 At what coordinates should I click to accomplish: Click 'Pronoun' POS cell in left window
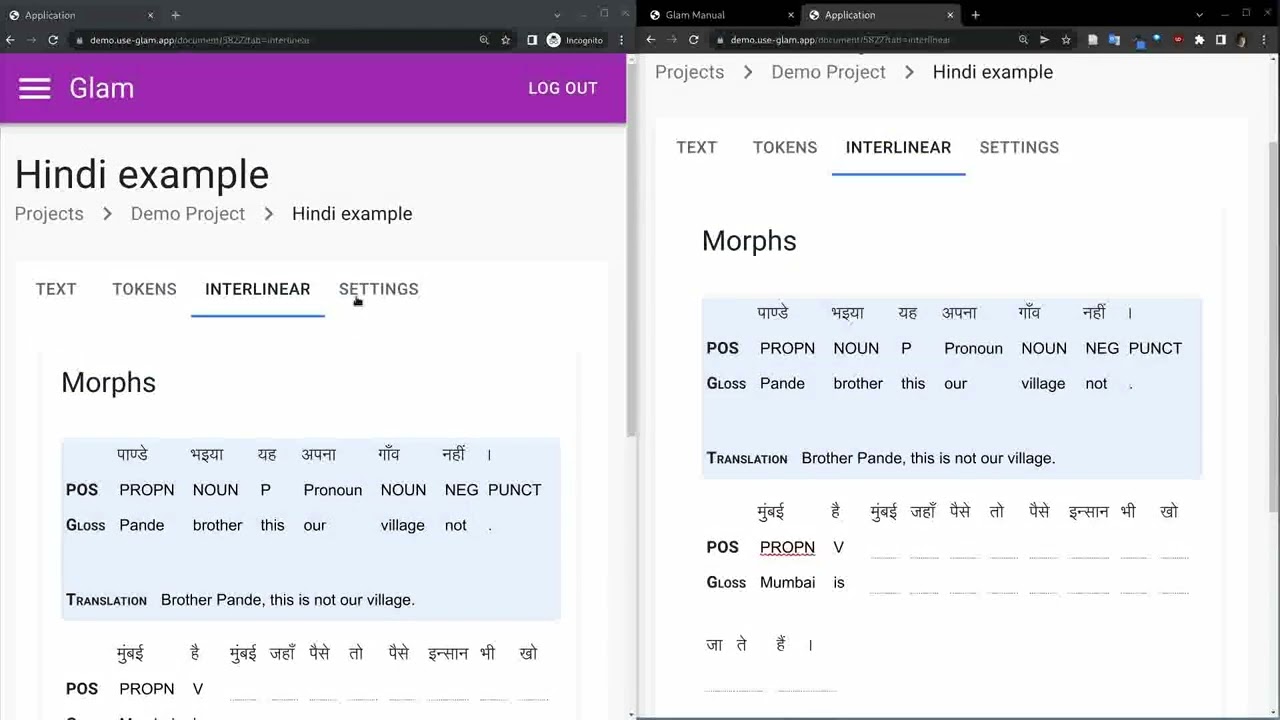[333, 490]
